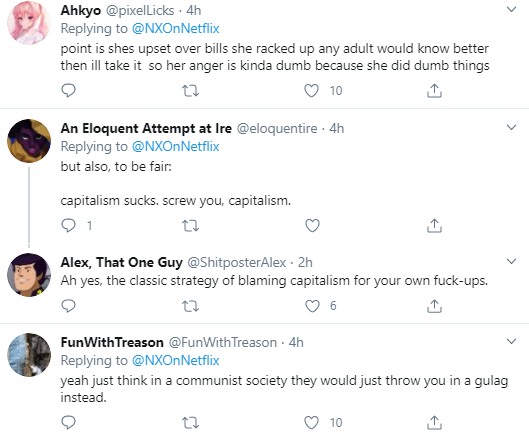Retweet Ahkyo's tweet about bills
This screenshot has width=529, height=437.
pos(190,91)
